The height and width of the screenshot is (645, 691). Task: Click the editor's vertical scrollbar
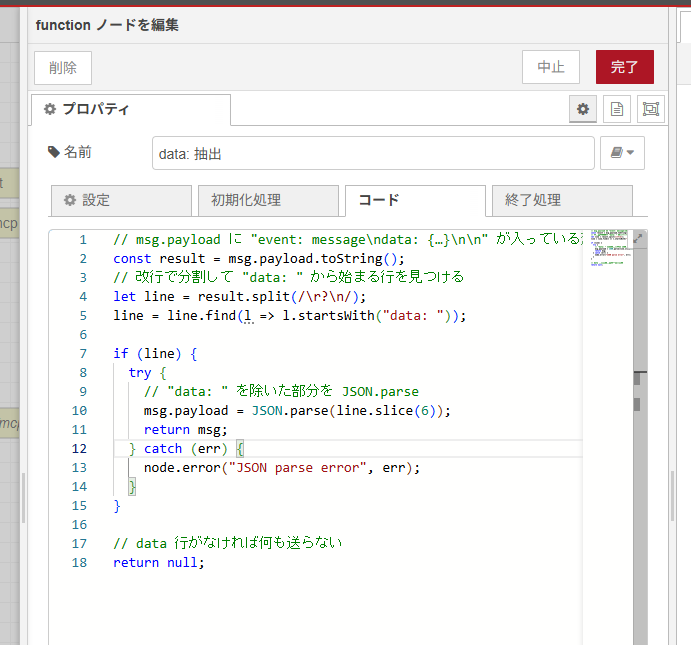tap(638, 400)
